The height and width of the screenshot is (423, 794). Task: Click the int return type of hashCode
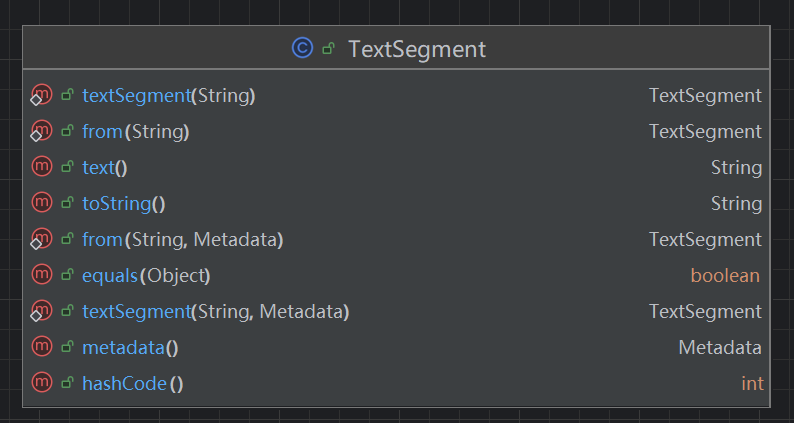752,384
